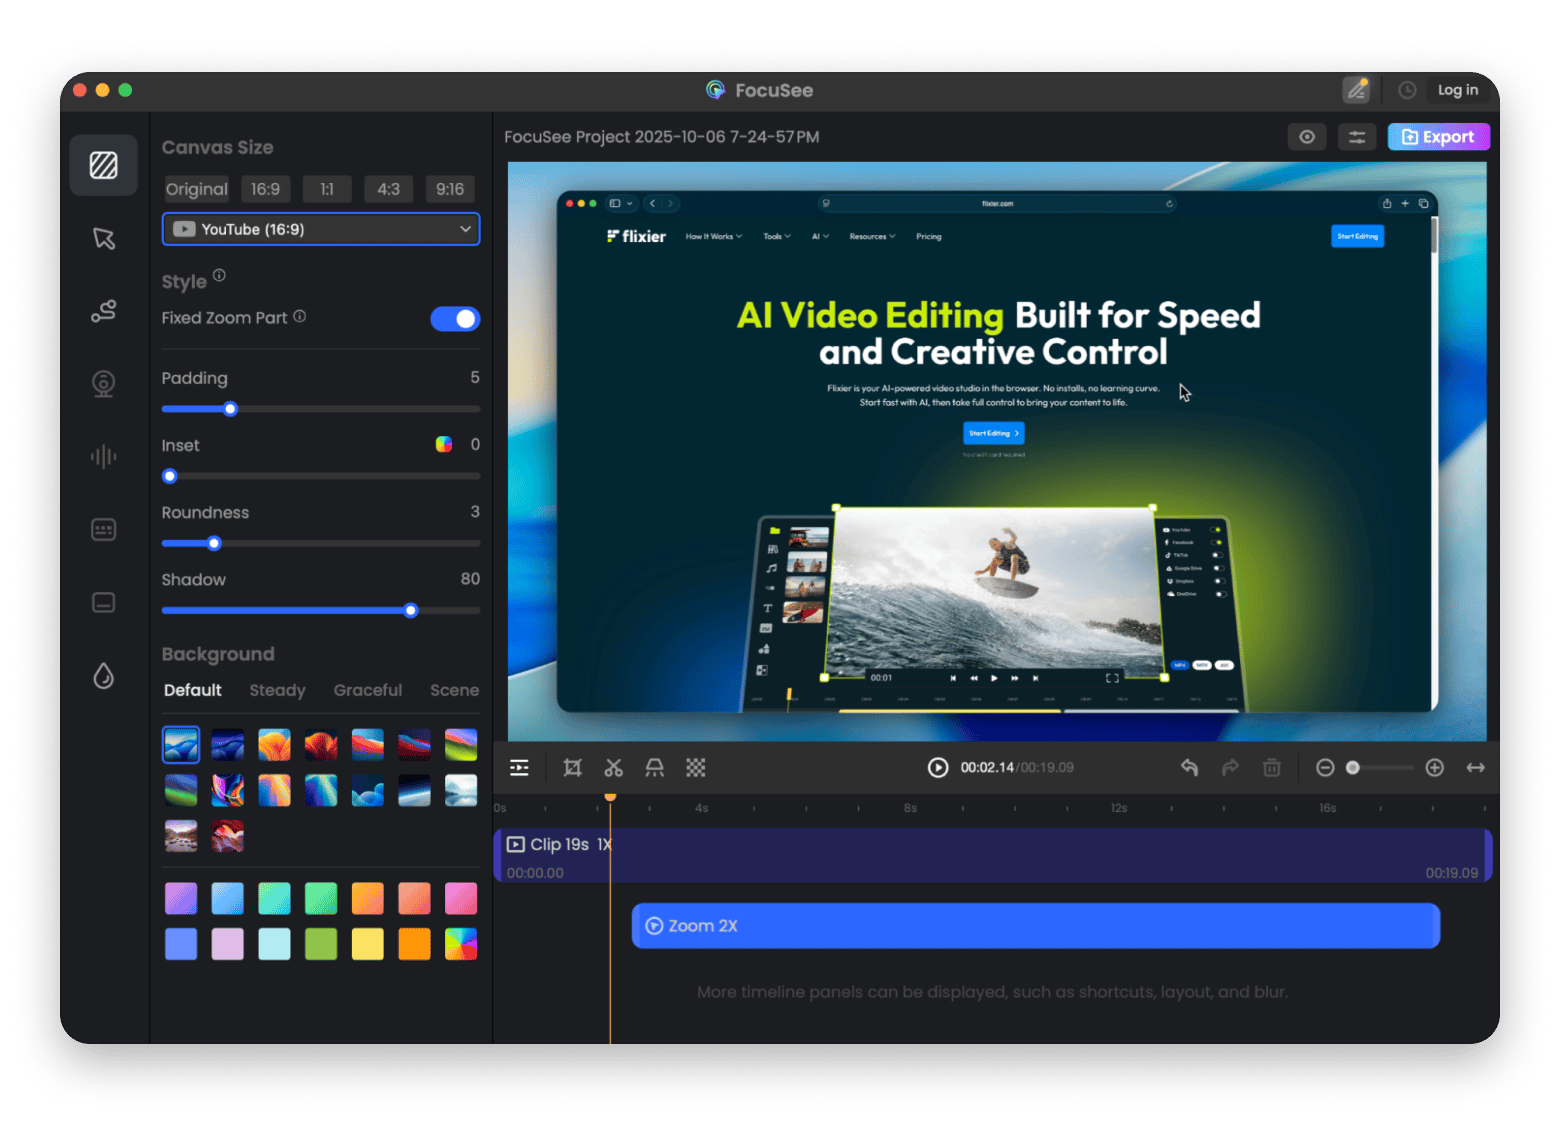Select the Zoom 2X timeline segment
The height and width of the screenshot is (1124, 1560).
(1035, 926)
